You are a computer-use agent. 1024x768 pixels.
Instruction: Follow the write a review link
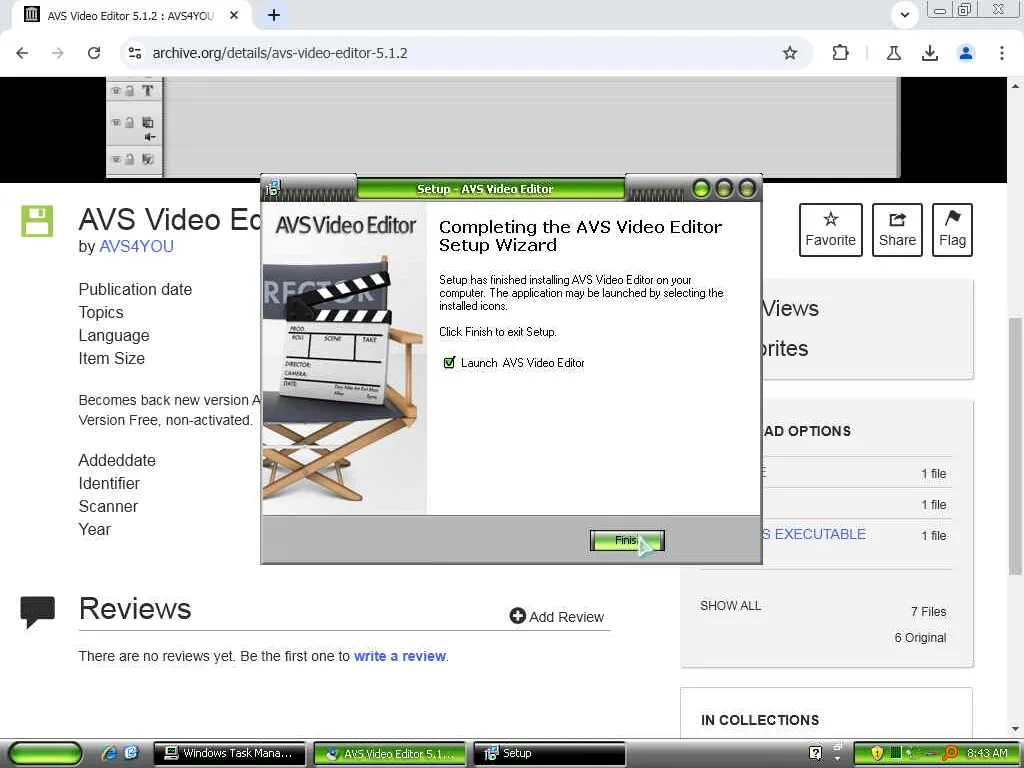coord(400,656)
